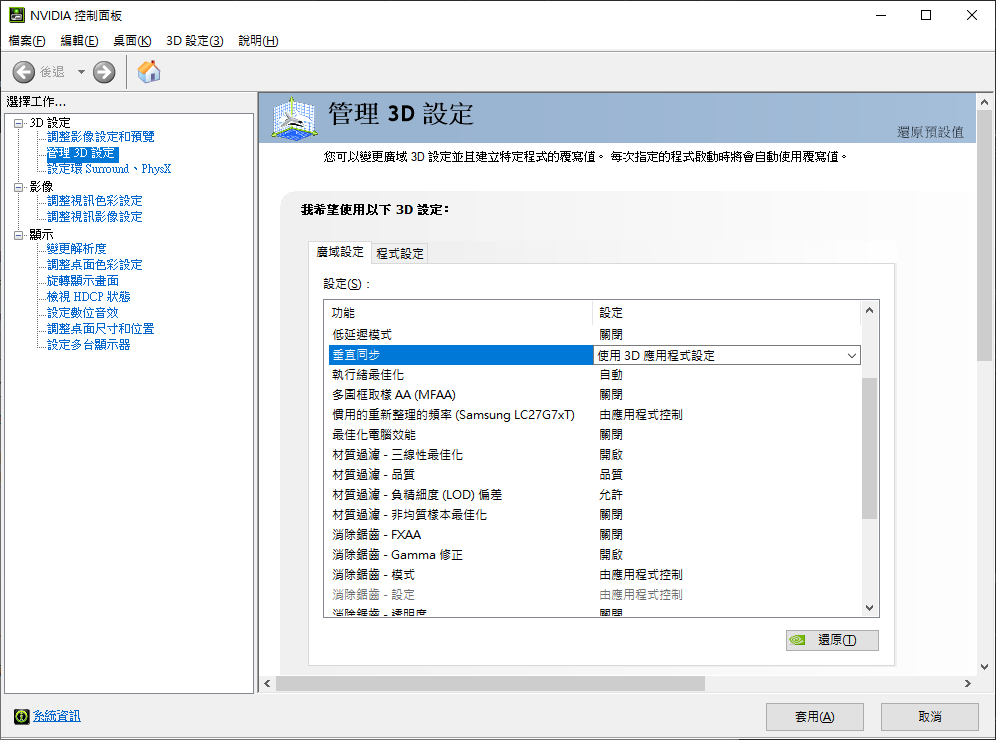
Task: Open the 編輯(E) menu
Action: pos(79,41)
